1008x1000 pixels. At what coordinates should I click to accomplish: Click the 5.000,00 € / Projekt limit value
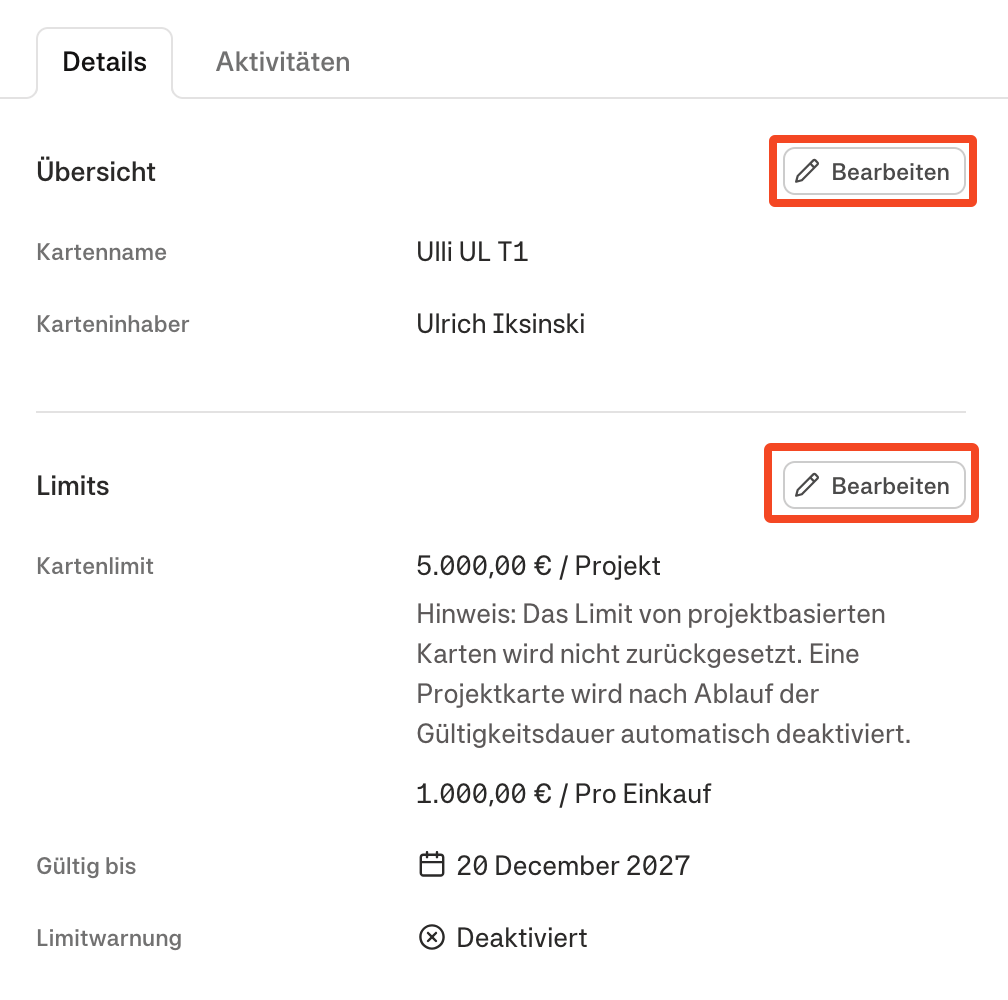[538, 566]
